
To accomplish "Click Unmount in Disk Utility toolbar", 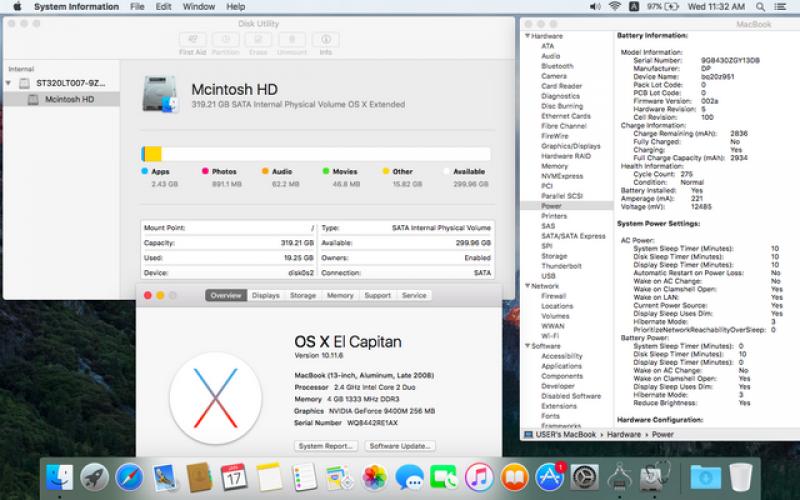I will point(292,44).
